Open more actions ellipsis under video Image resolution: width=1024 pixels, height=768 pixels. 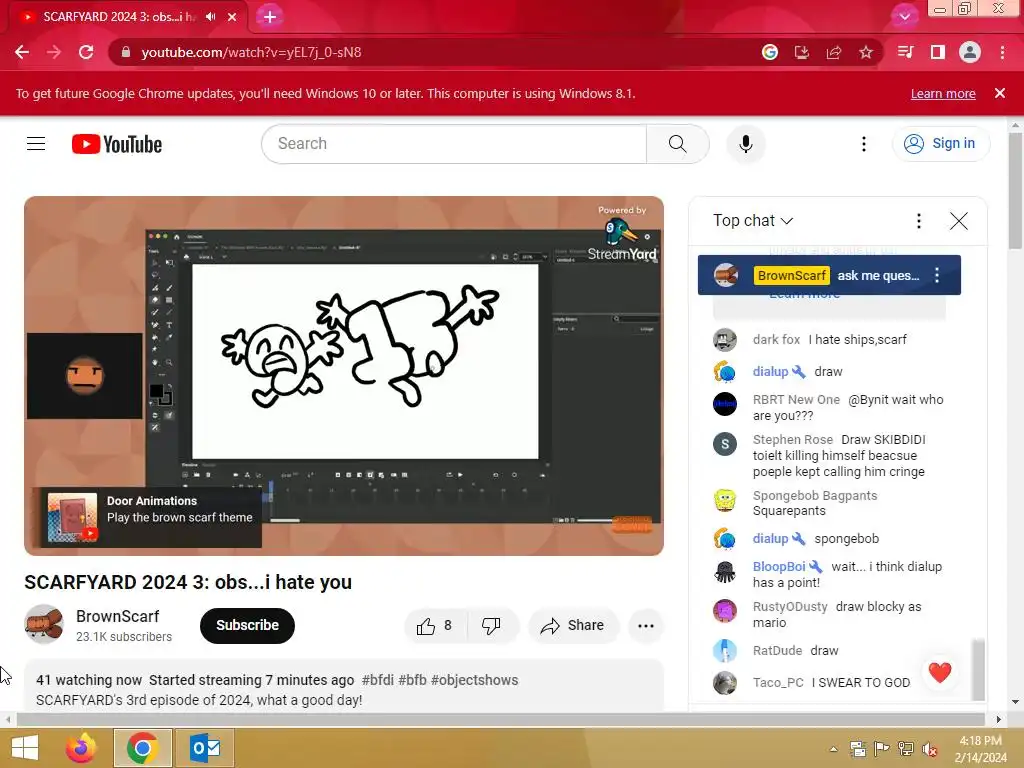point(646,626)
